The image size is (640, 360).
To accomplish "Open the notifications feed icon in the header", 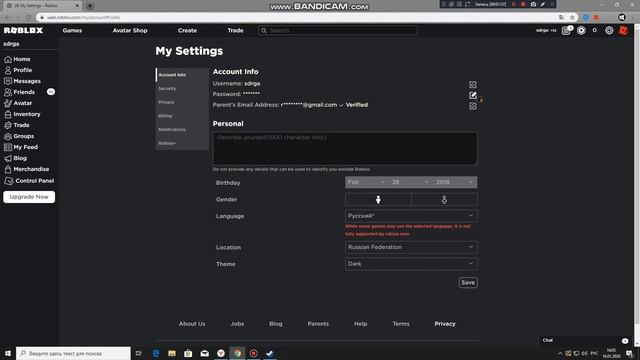I will [x=566, y=31].
